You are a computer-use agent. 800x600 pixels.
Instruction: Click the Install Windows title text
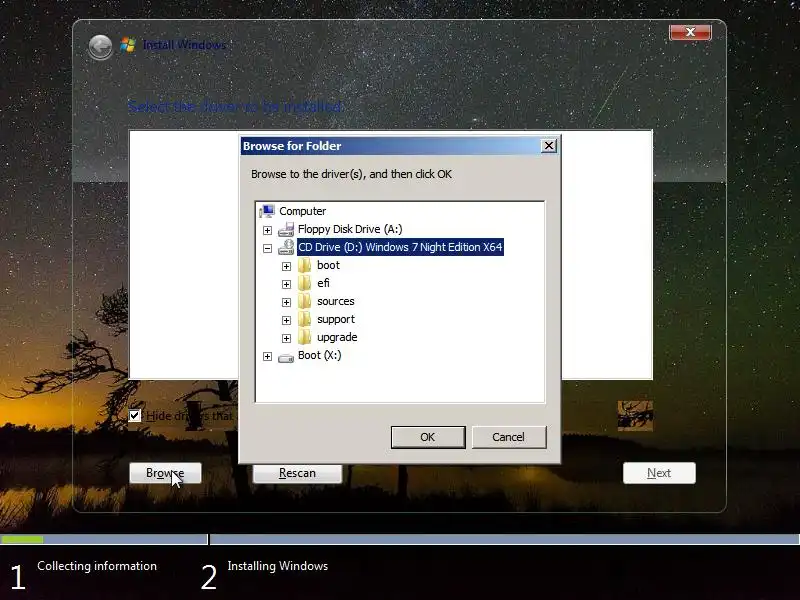pyautogui.click(x=184, y=45)
